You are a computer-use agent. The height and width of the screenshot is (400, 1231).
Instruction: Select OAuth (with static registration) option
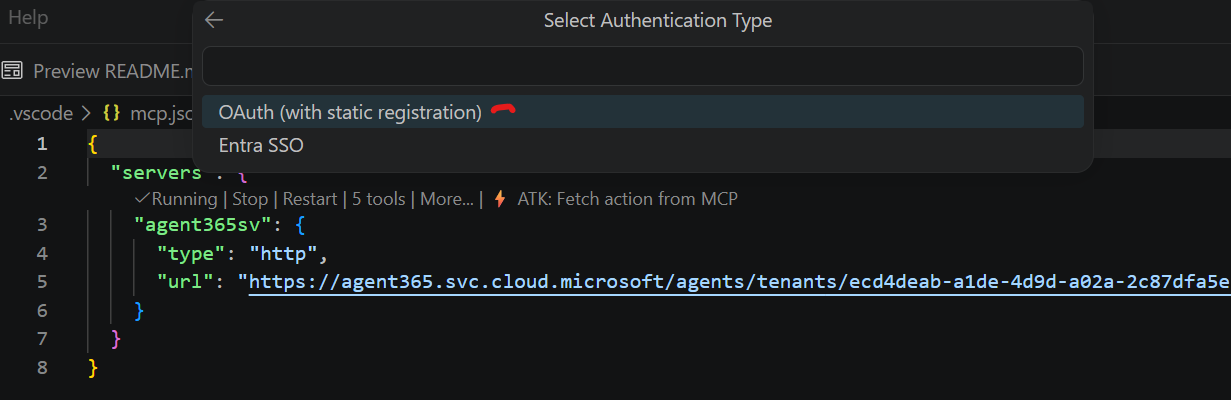[350, 112]
